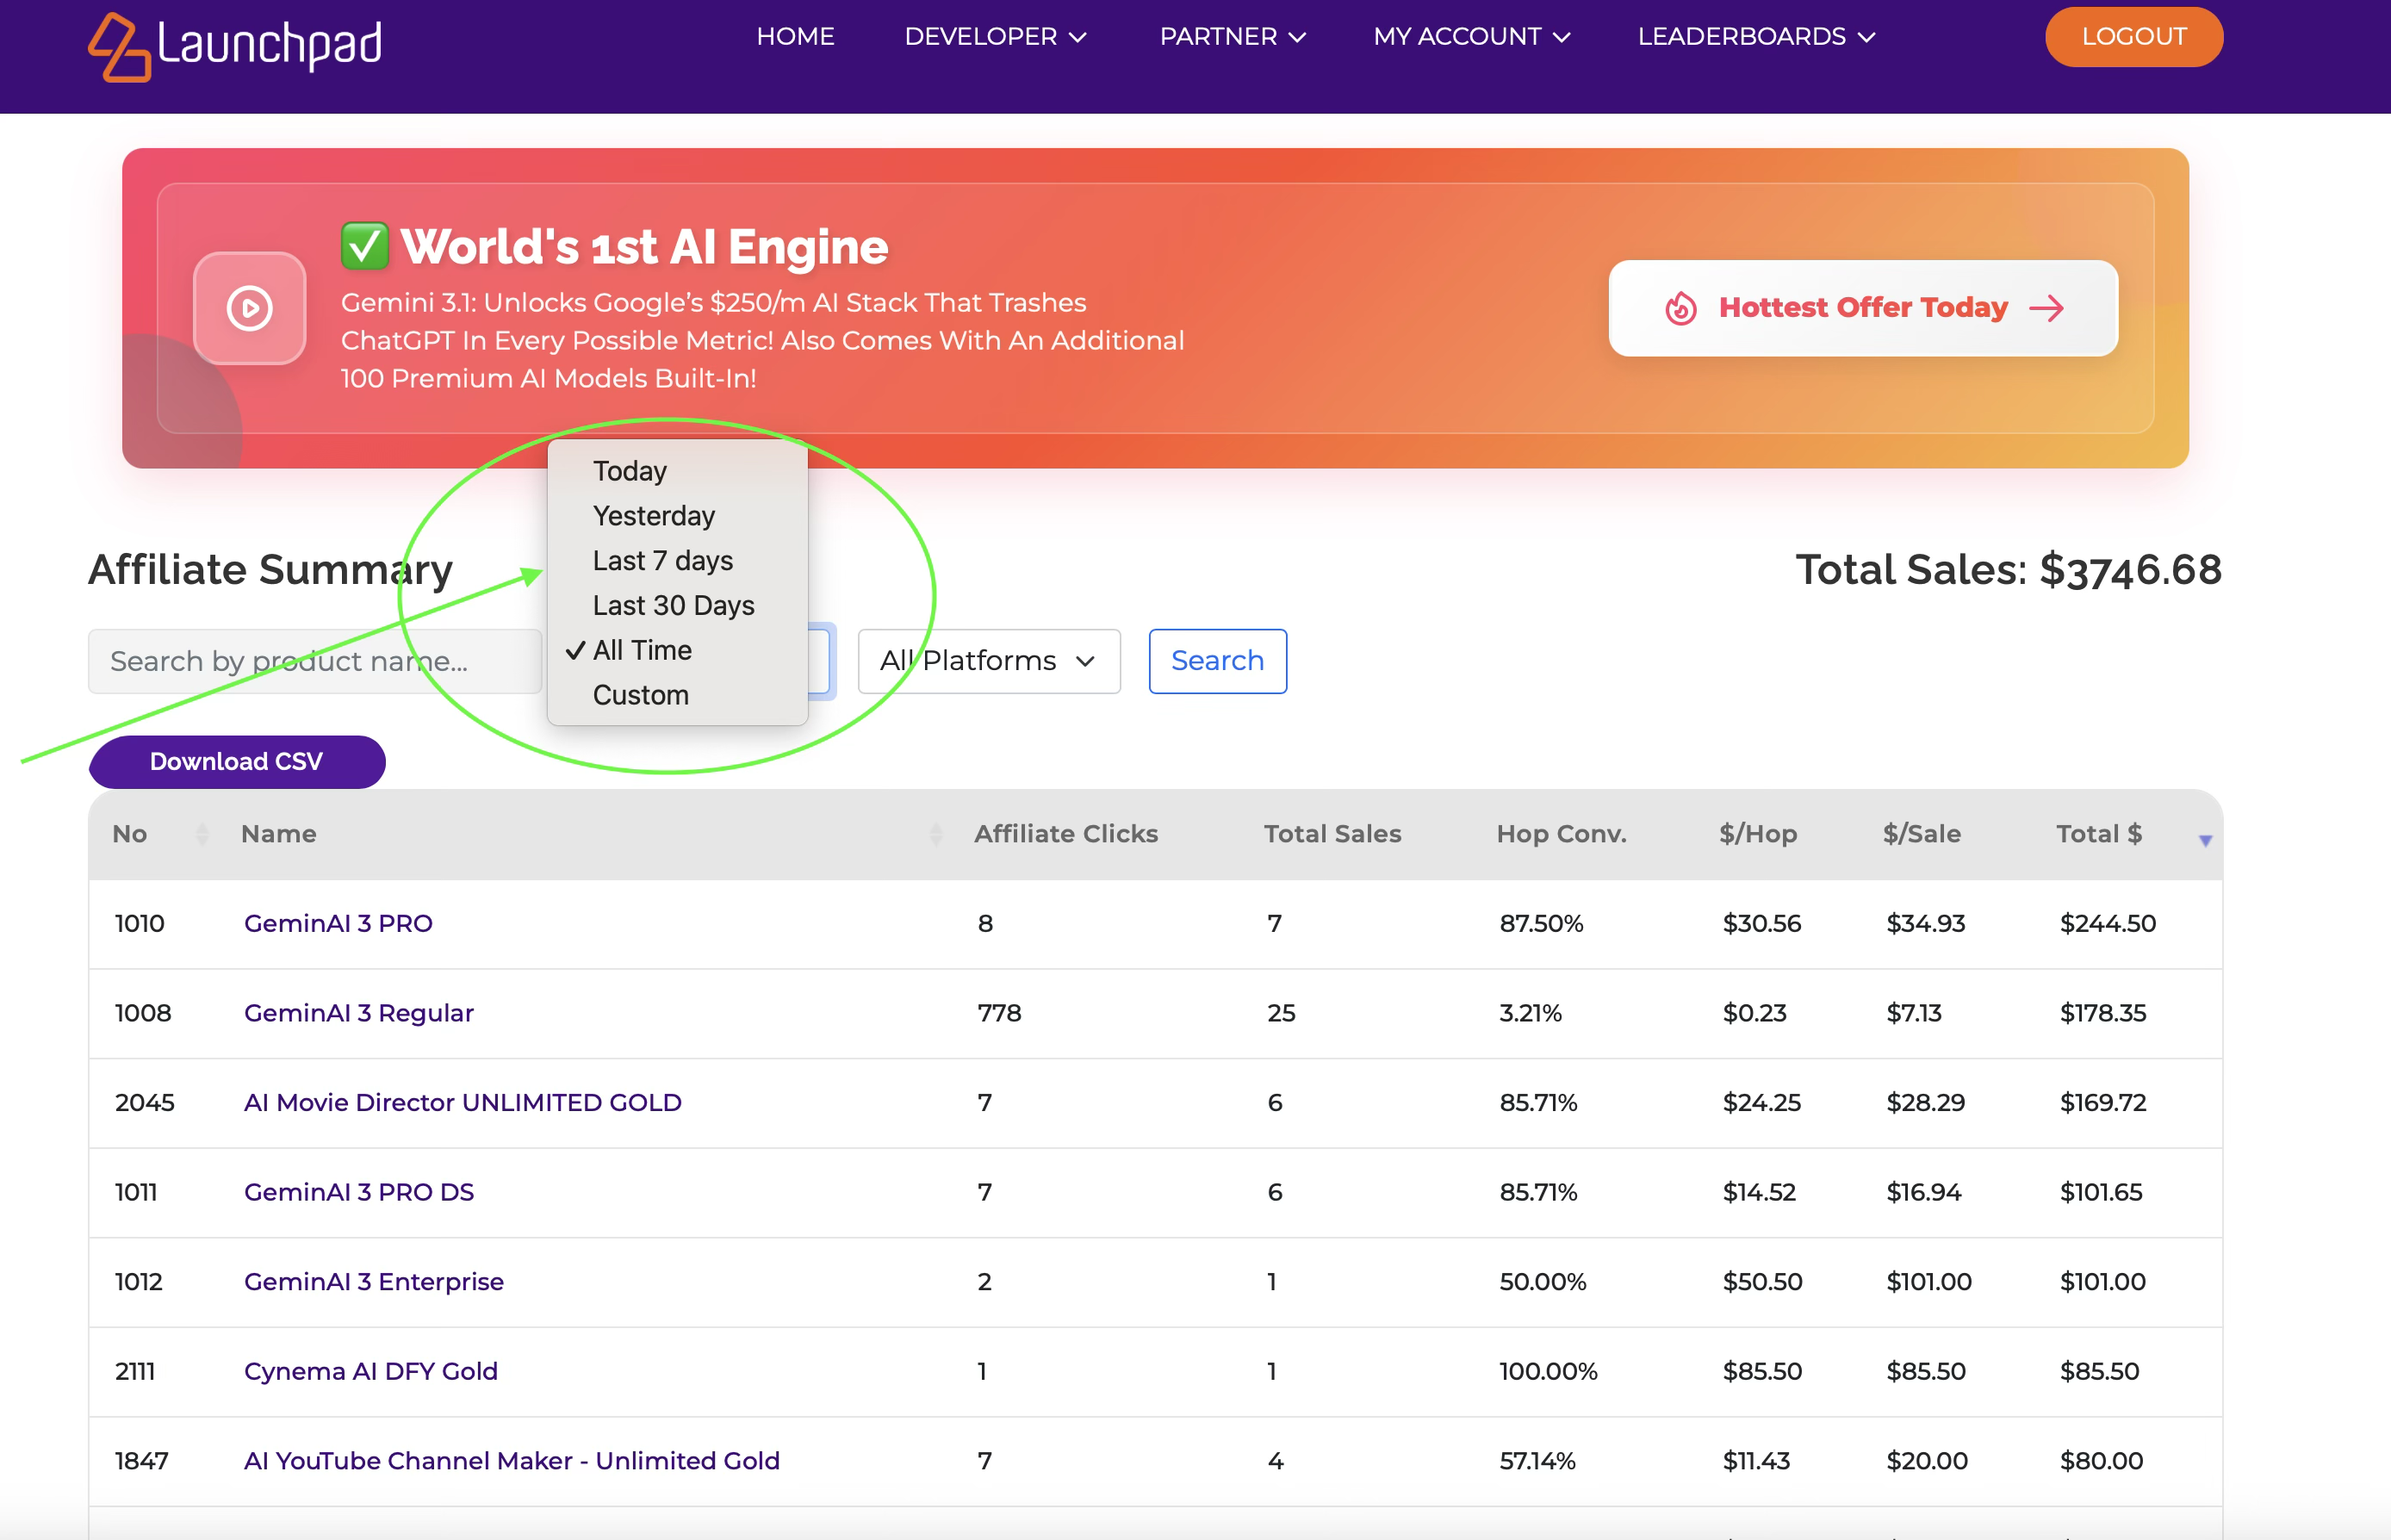This screenshot has height=1540, width=2391.
Task: Play the banner video icon
Action: pyautogui.click(x=250, y=308)
